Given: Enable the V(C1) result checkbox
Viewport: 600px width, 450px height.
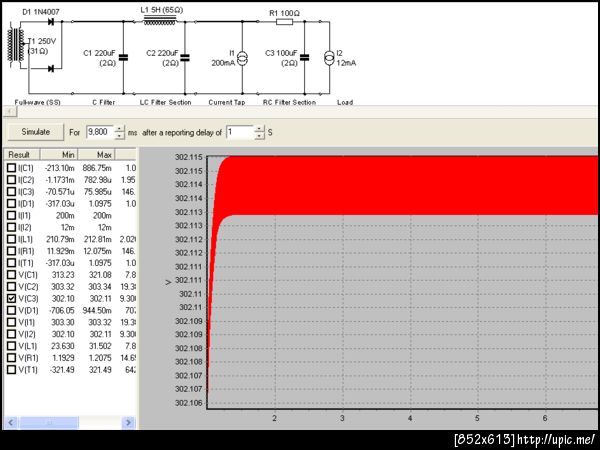Looking at the screenshot, I should (x=11, y=274).
